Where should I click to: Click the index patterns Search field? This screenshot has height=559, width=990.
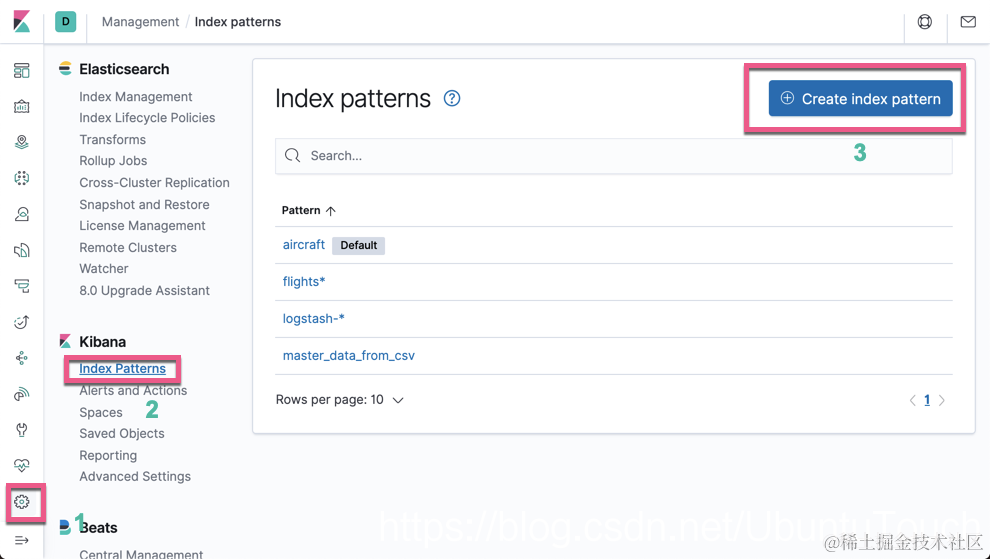pos(614,156)
